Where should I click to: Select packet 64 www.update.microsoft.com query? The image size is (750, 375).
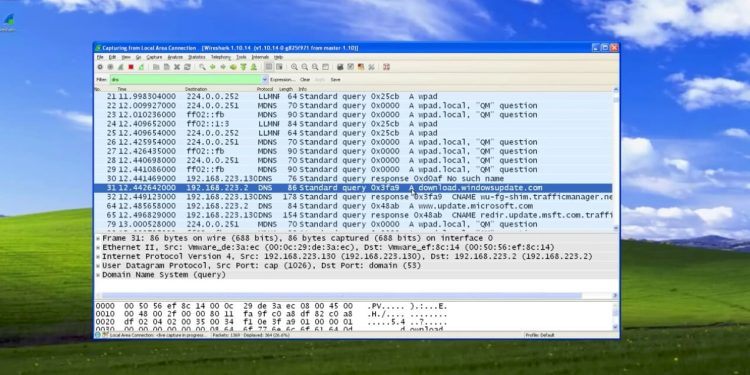coord(353,206)
